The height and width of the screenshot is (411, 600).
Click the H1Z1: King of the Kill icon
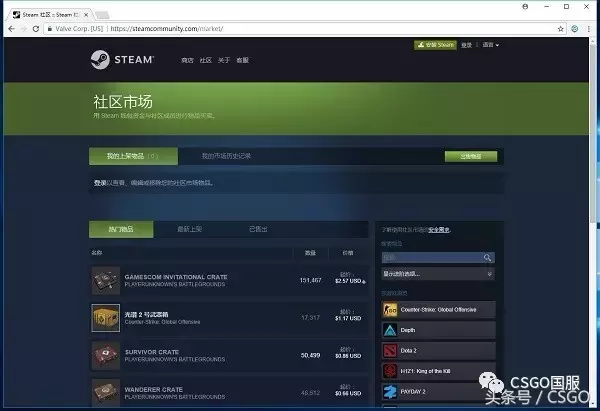coord(390,371)
